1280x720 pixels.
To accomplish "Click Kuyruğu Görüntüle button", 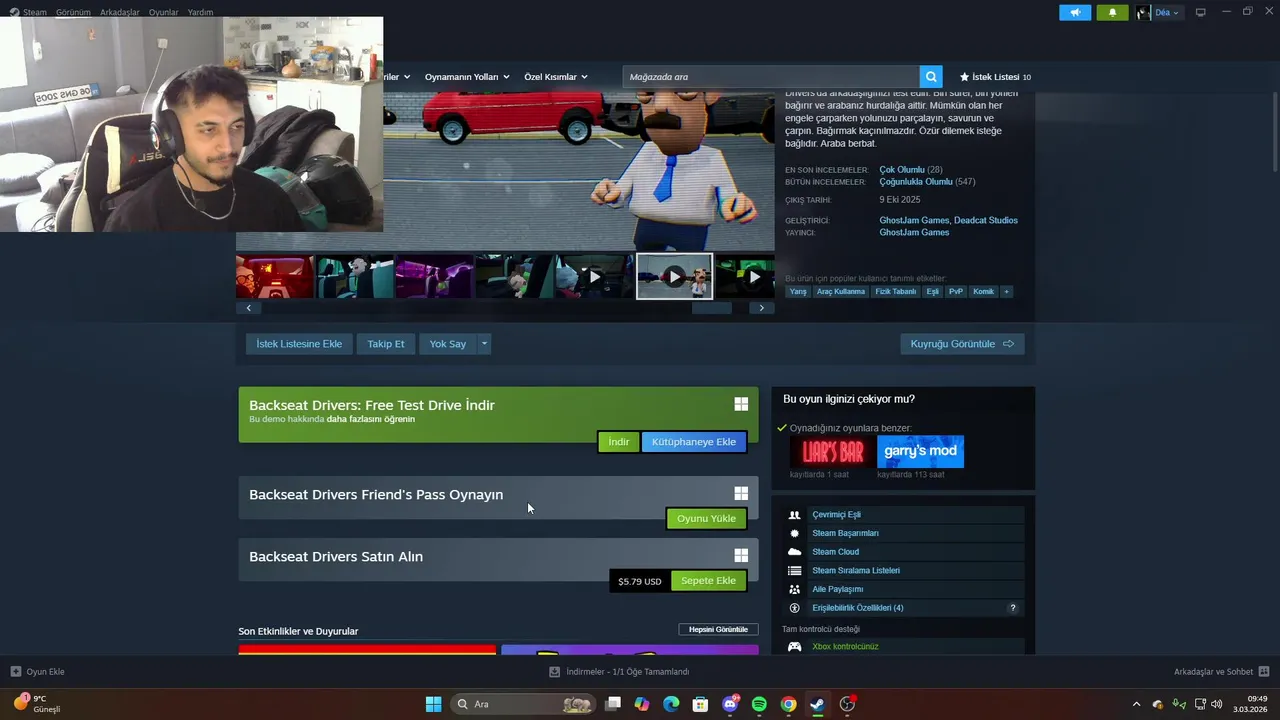I will tap(962, 344).
